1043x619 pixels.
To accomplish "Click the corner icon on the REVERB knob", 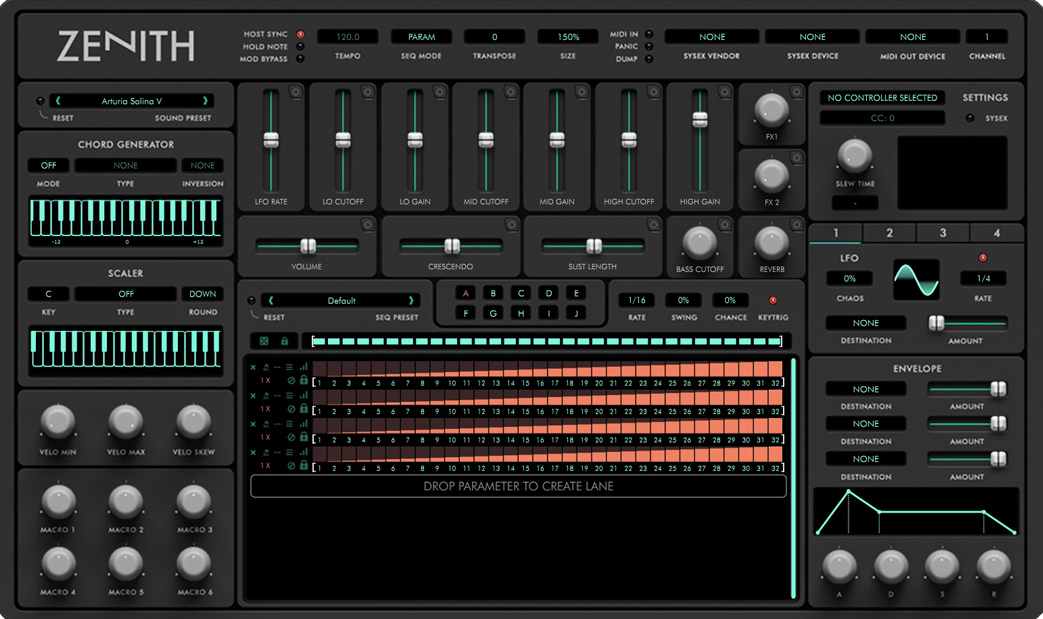I will [796, 225].
